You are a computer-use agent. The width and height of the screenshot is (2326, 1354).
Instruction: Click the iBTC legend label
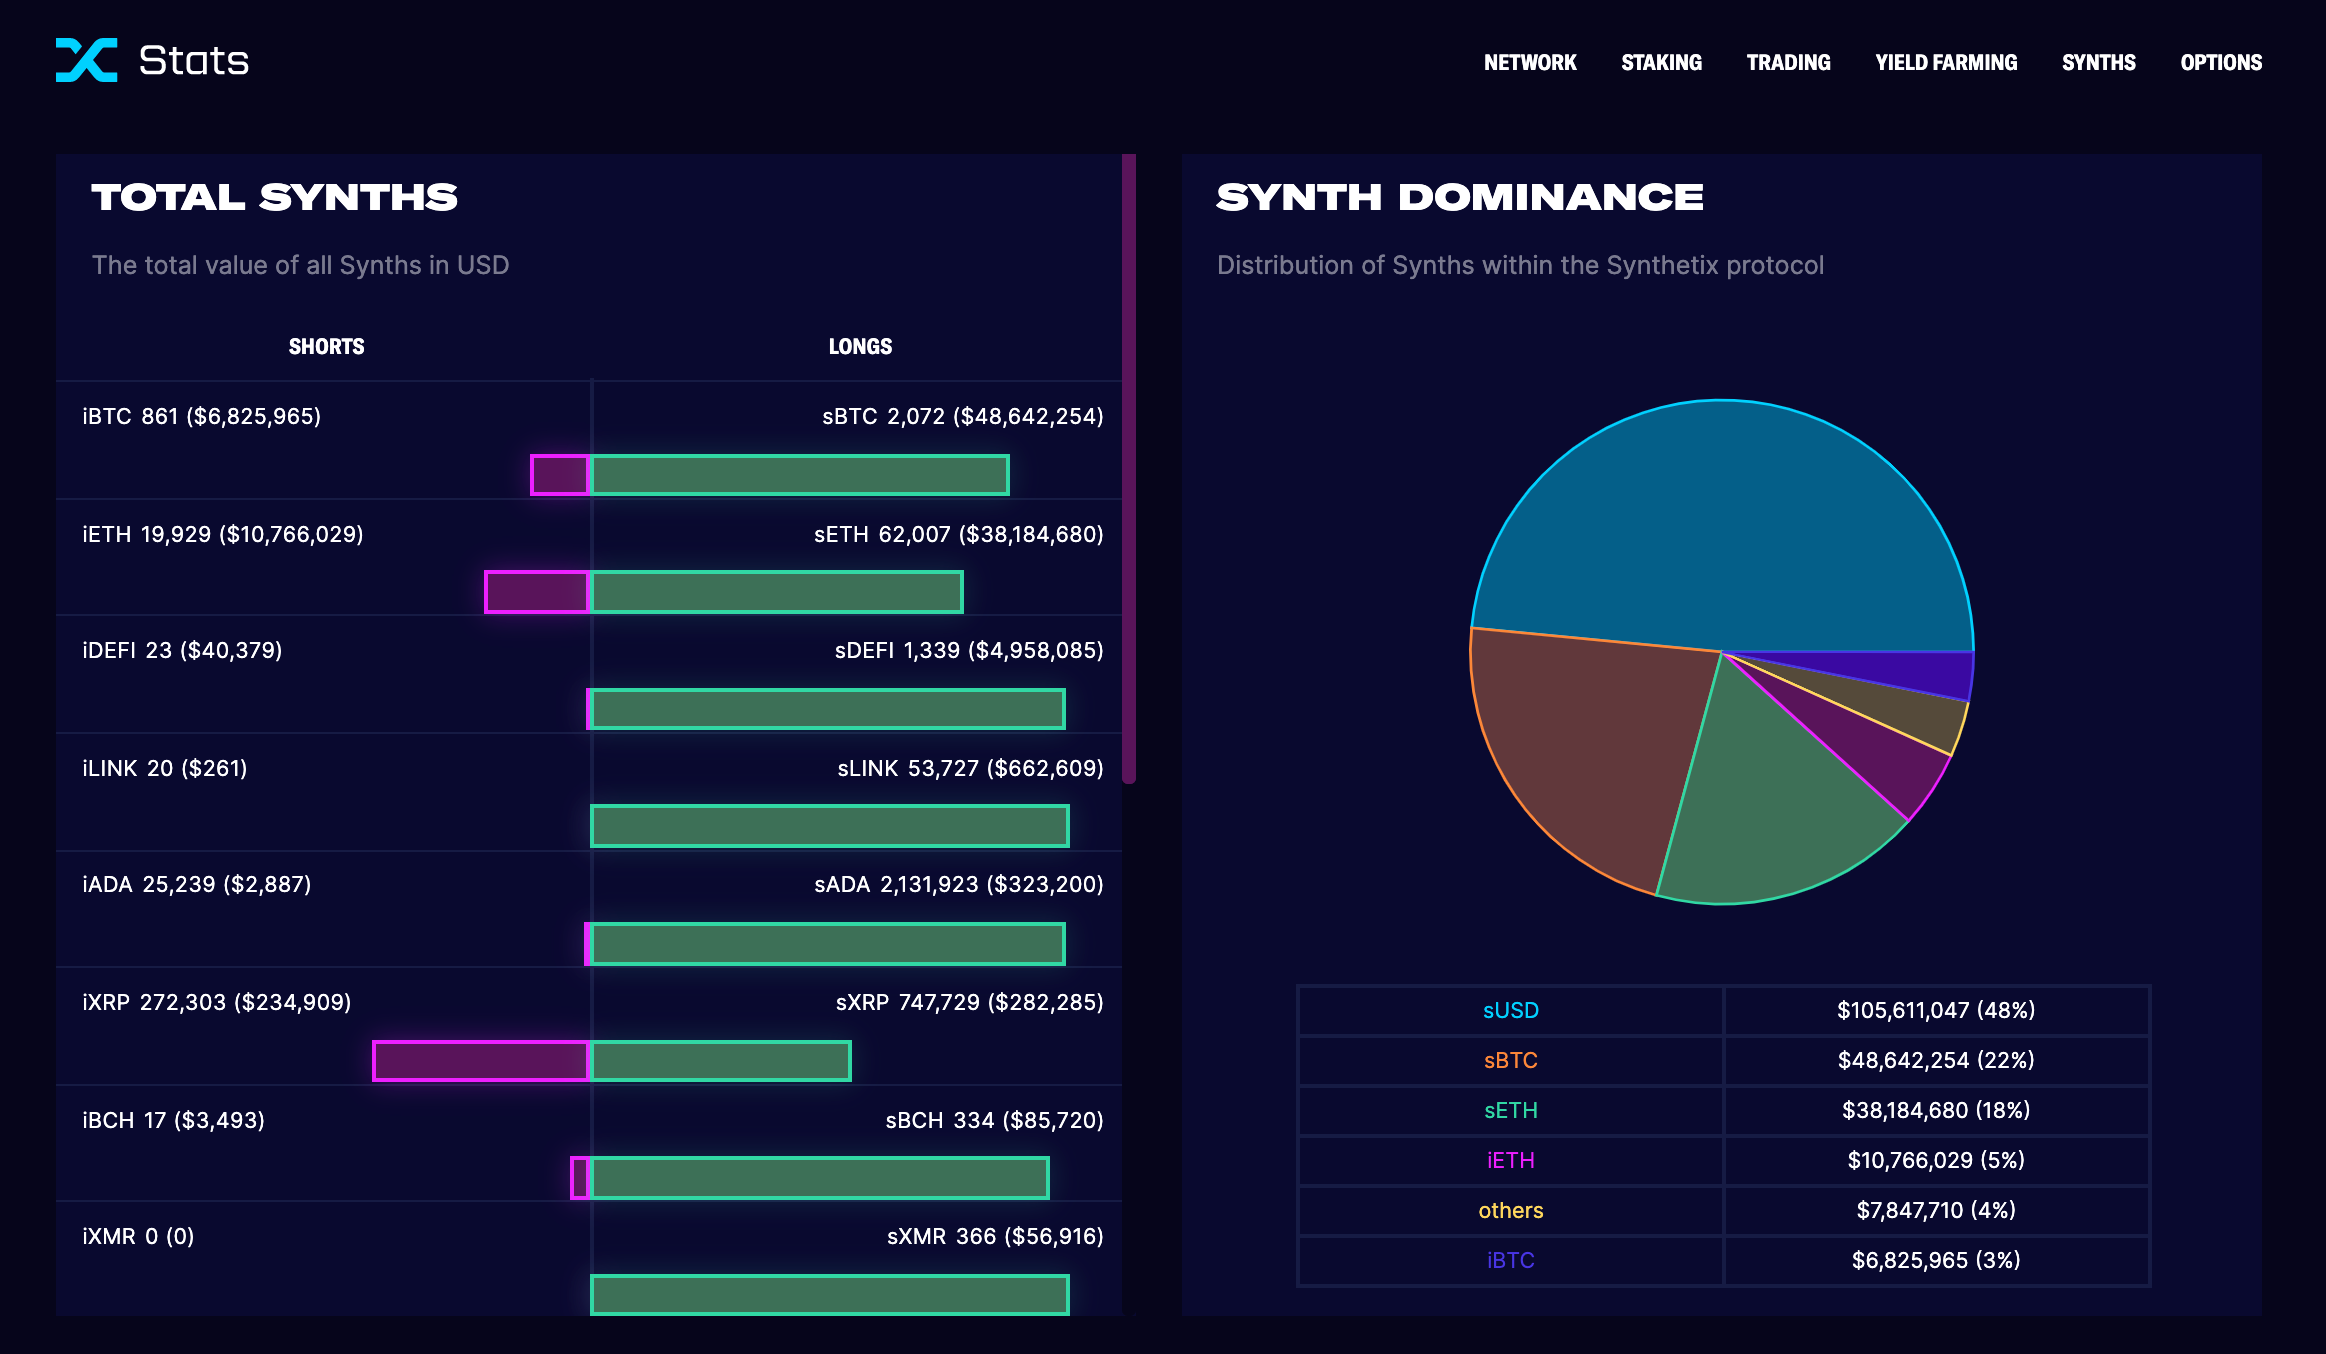coord(1510,1260)
